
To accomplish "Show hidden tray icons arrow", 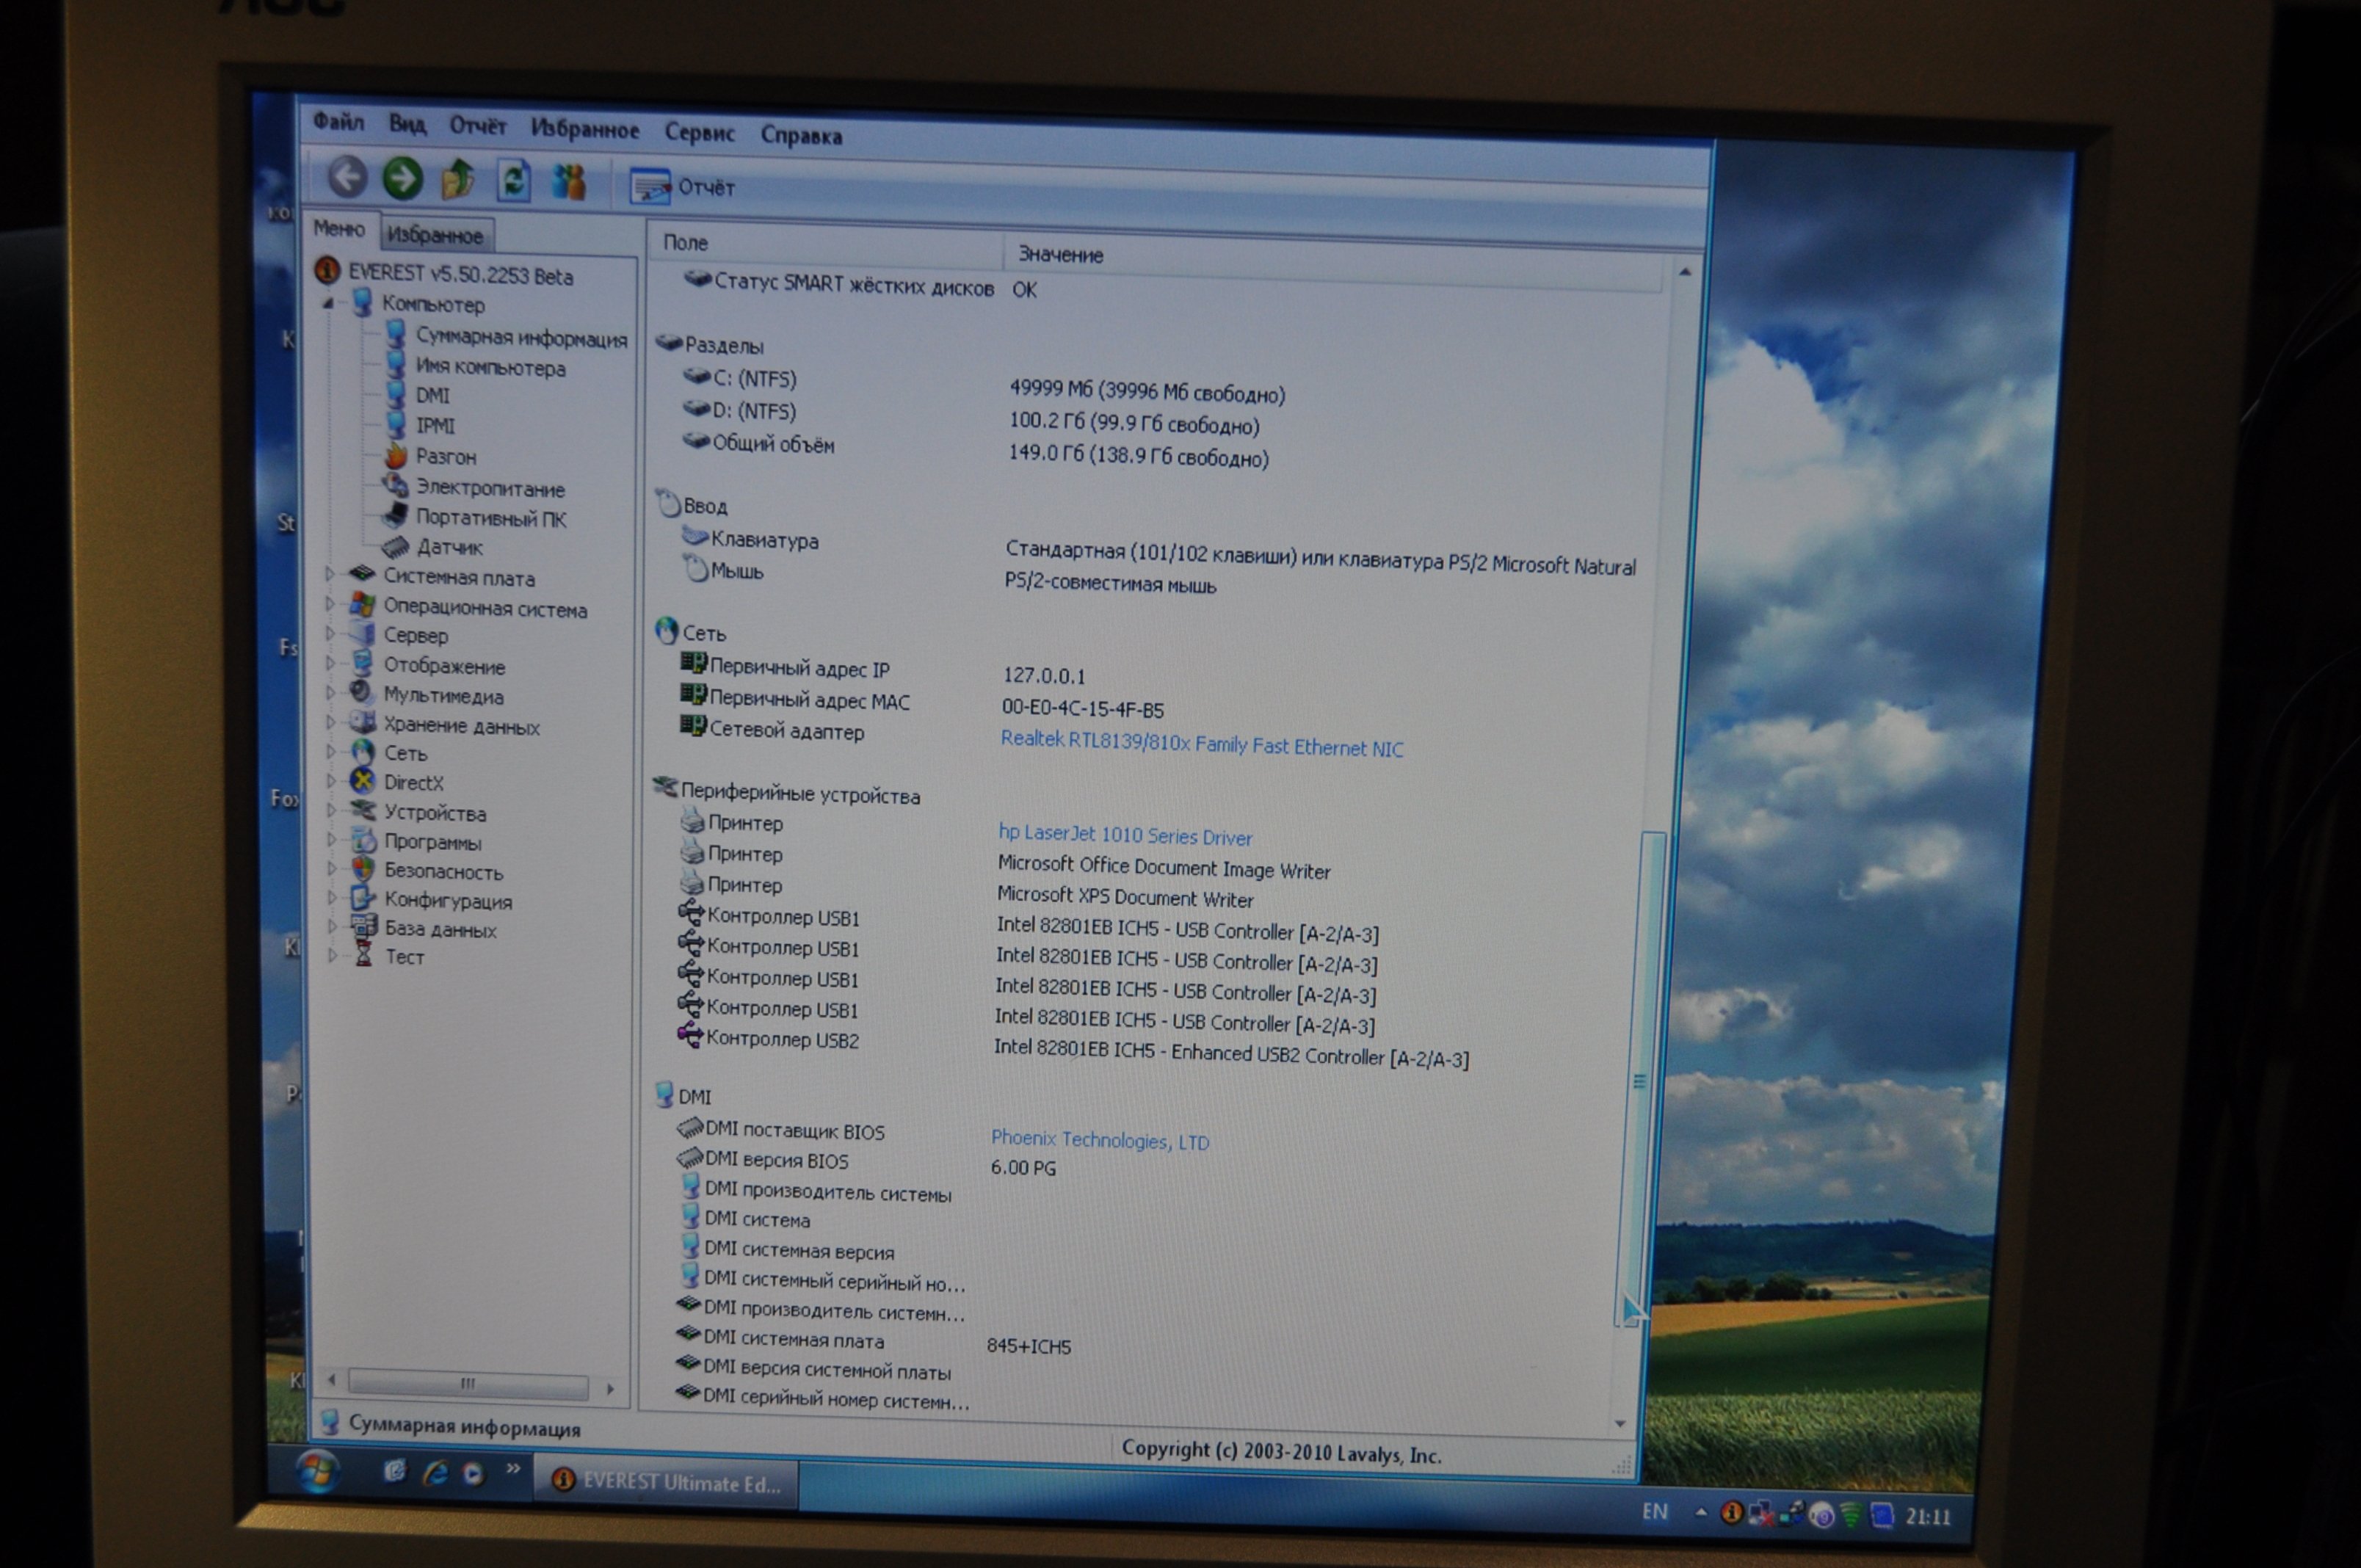I will 1701,1512.
